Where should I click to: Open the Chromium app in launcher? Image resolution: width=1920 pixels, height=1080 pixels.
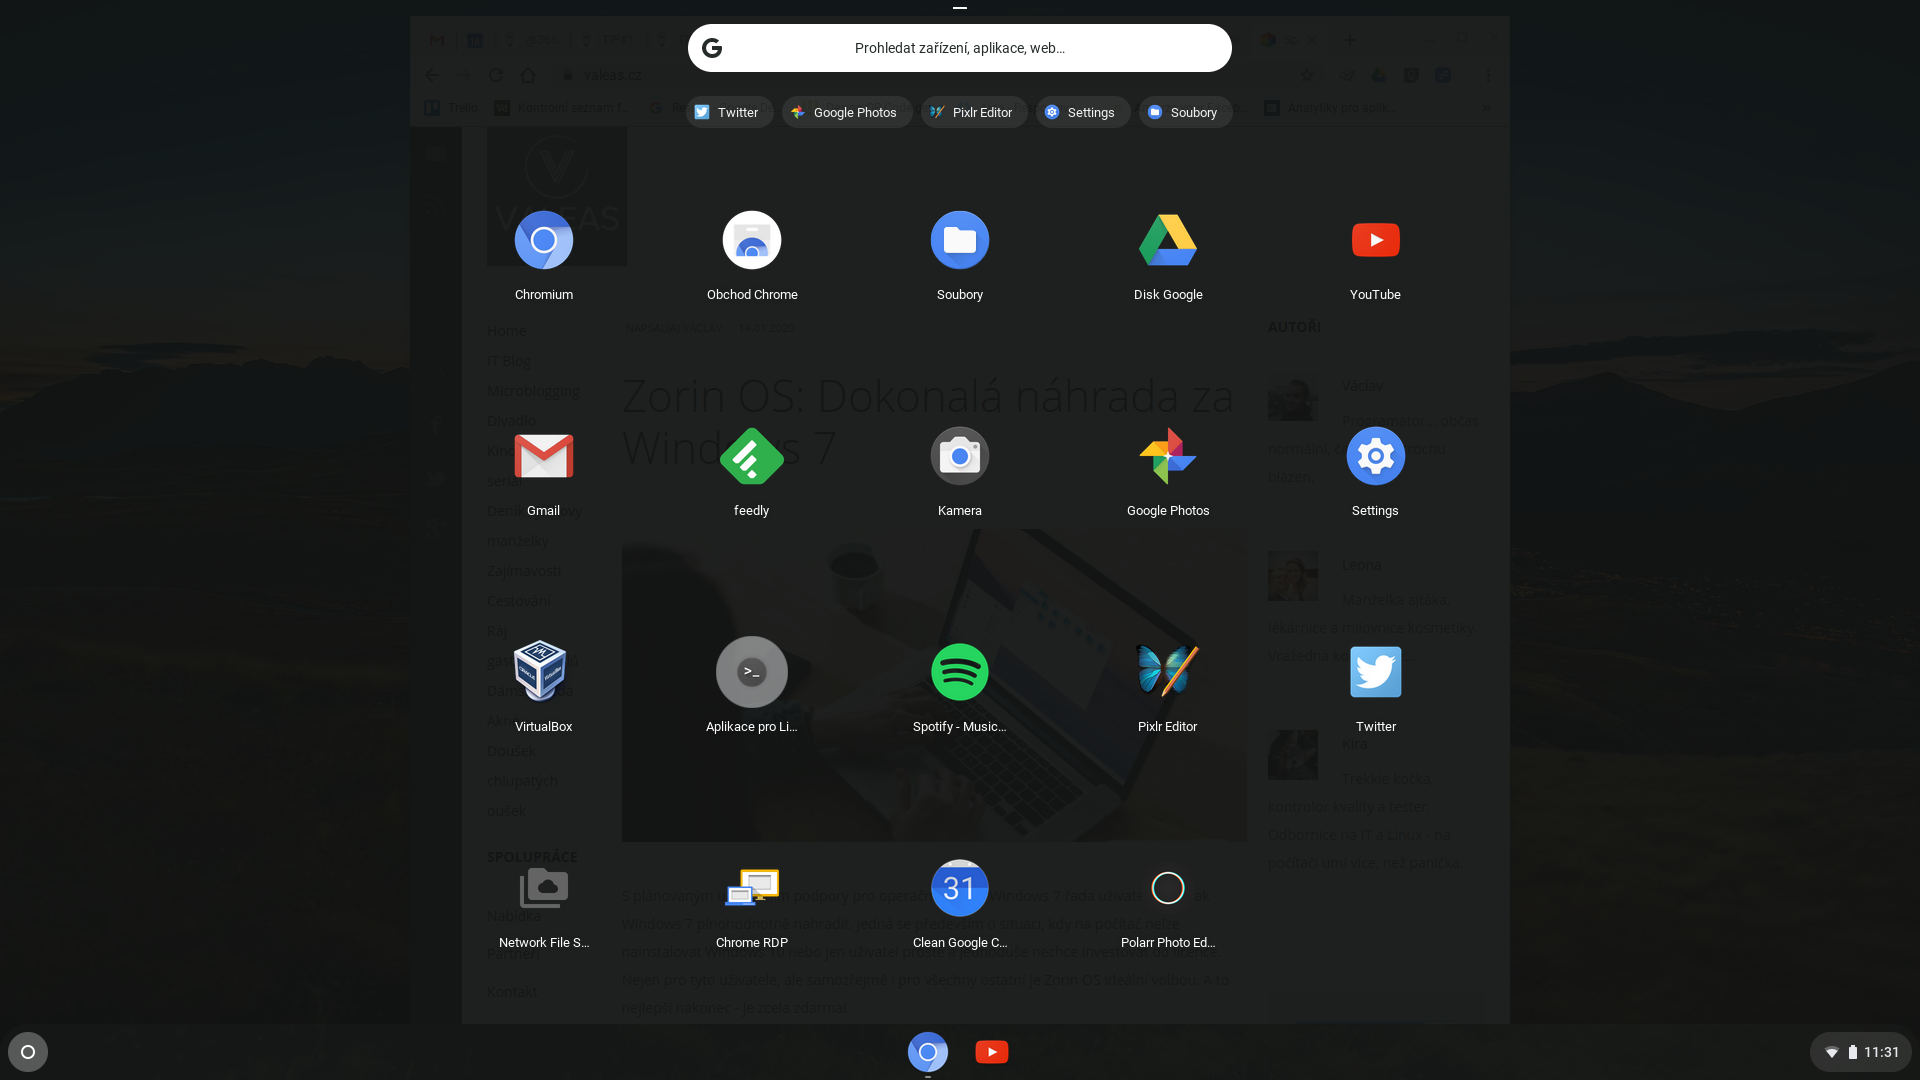(x=543, y=240)
